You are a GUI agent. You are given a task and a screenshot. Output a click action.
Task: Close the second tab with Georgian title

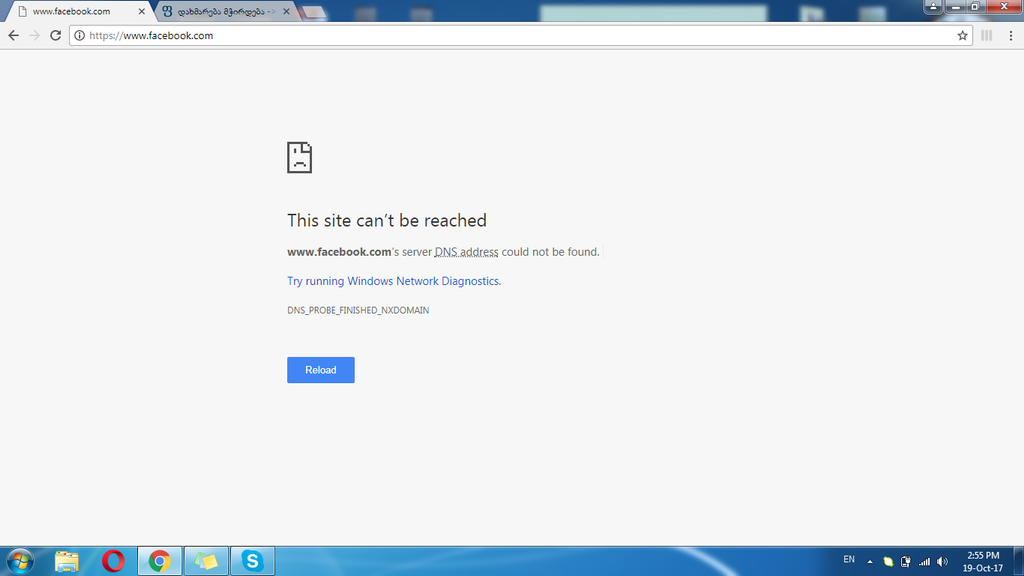[286, 11]
